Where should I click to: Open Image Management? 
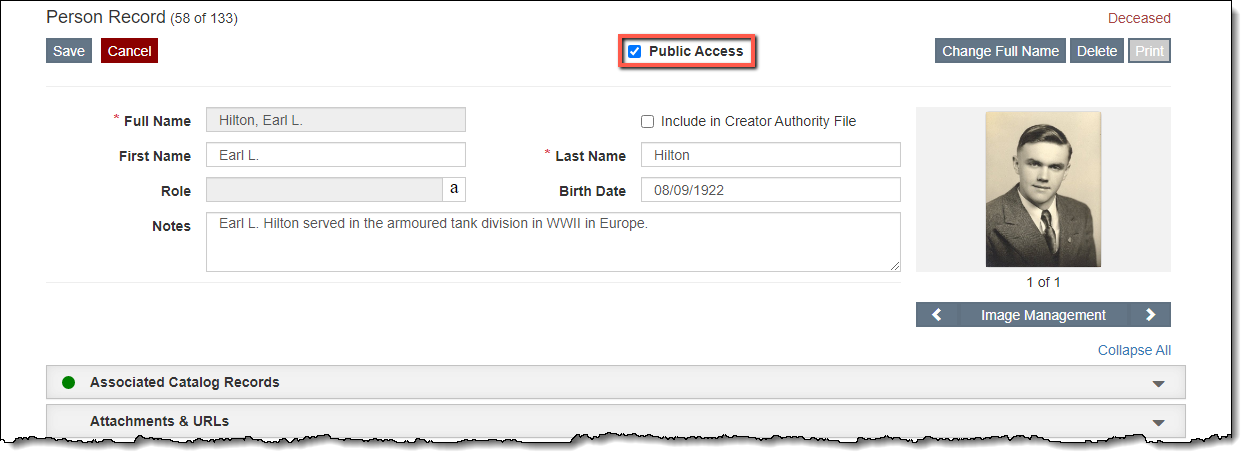[x=1043, y=315]
